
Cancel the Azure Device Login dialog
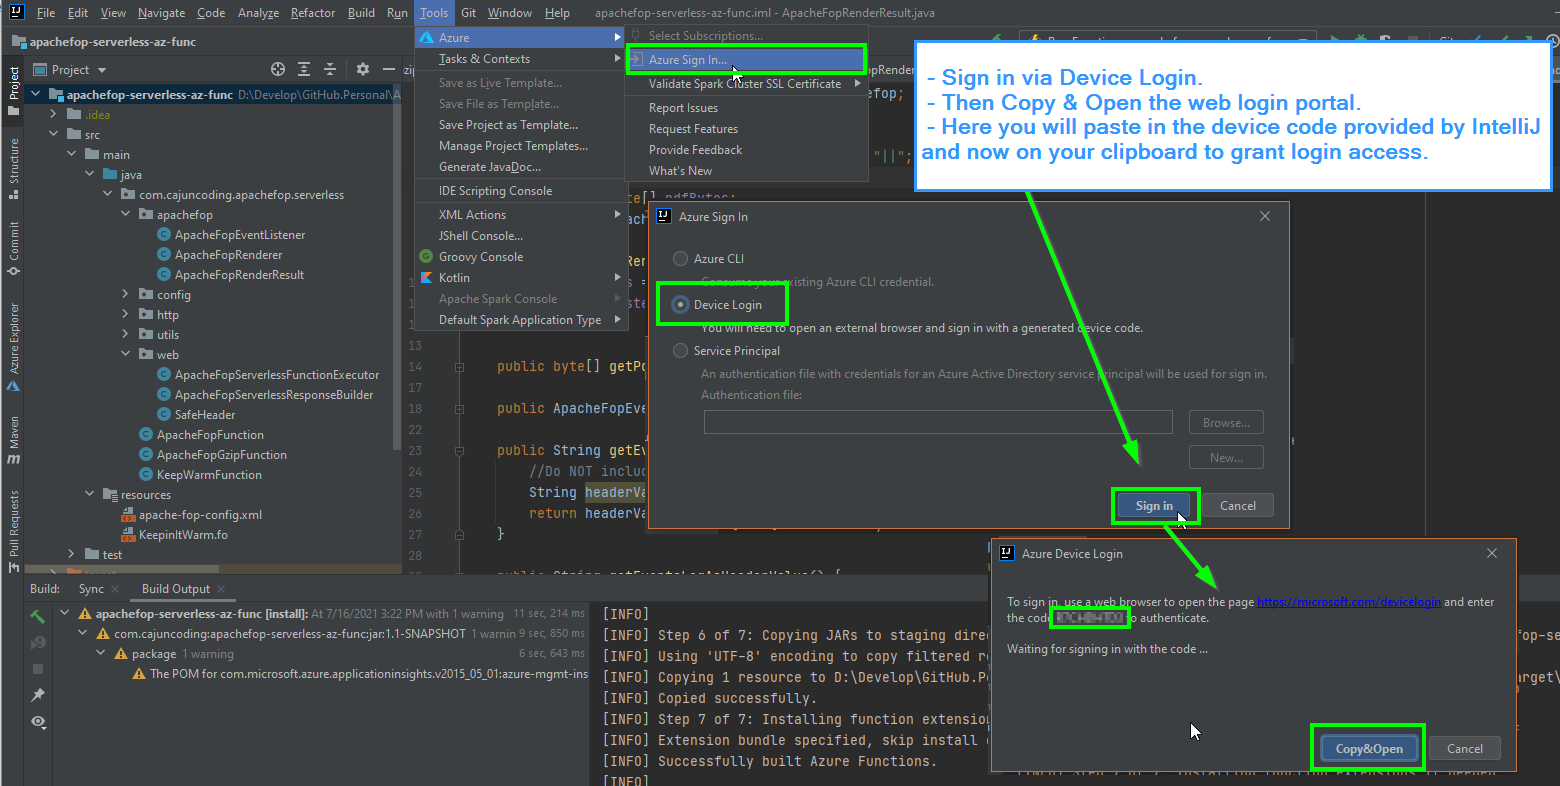coord(1465,749)
